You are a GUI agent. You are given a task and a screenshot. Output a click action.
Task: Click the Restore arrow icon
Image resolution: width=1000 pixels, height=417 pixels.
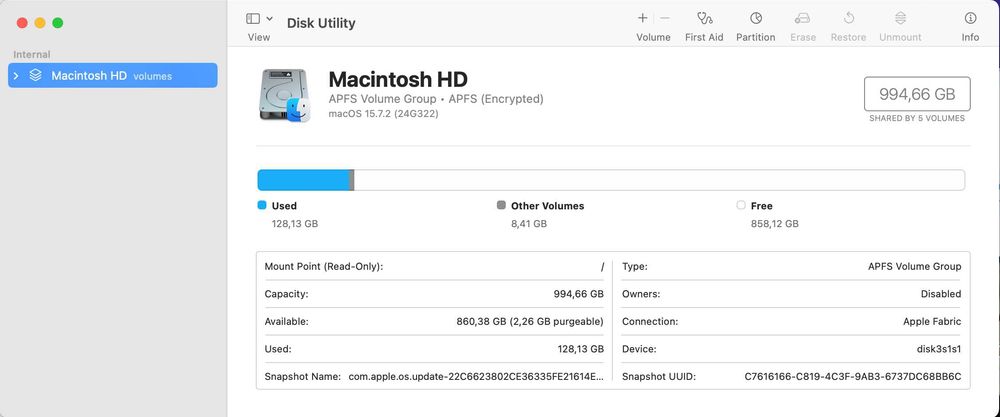[x=849, y=18]
